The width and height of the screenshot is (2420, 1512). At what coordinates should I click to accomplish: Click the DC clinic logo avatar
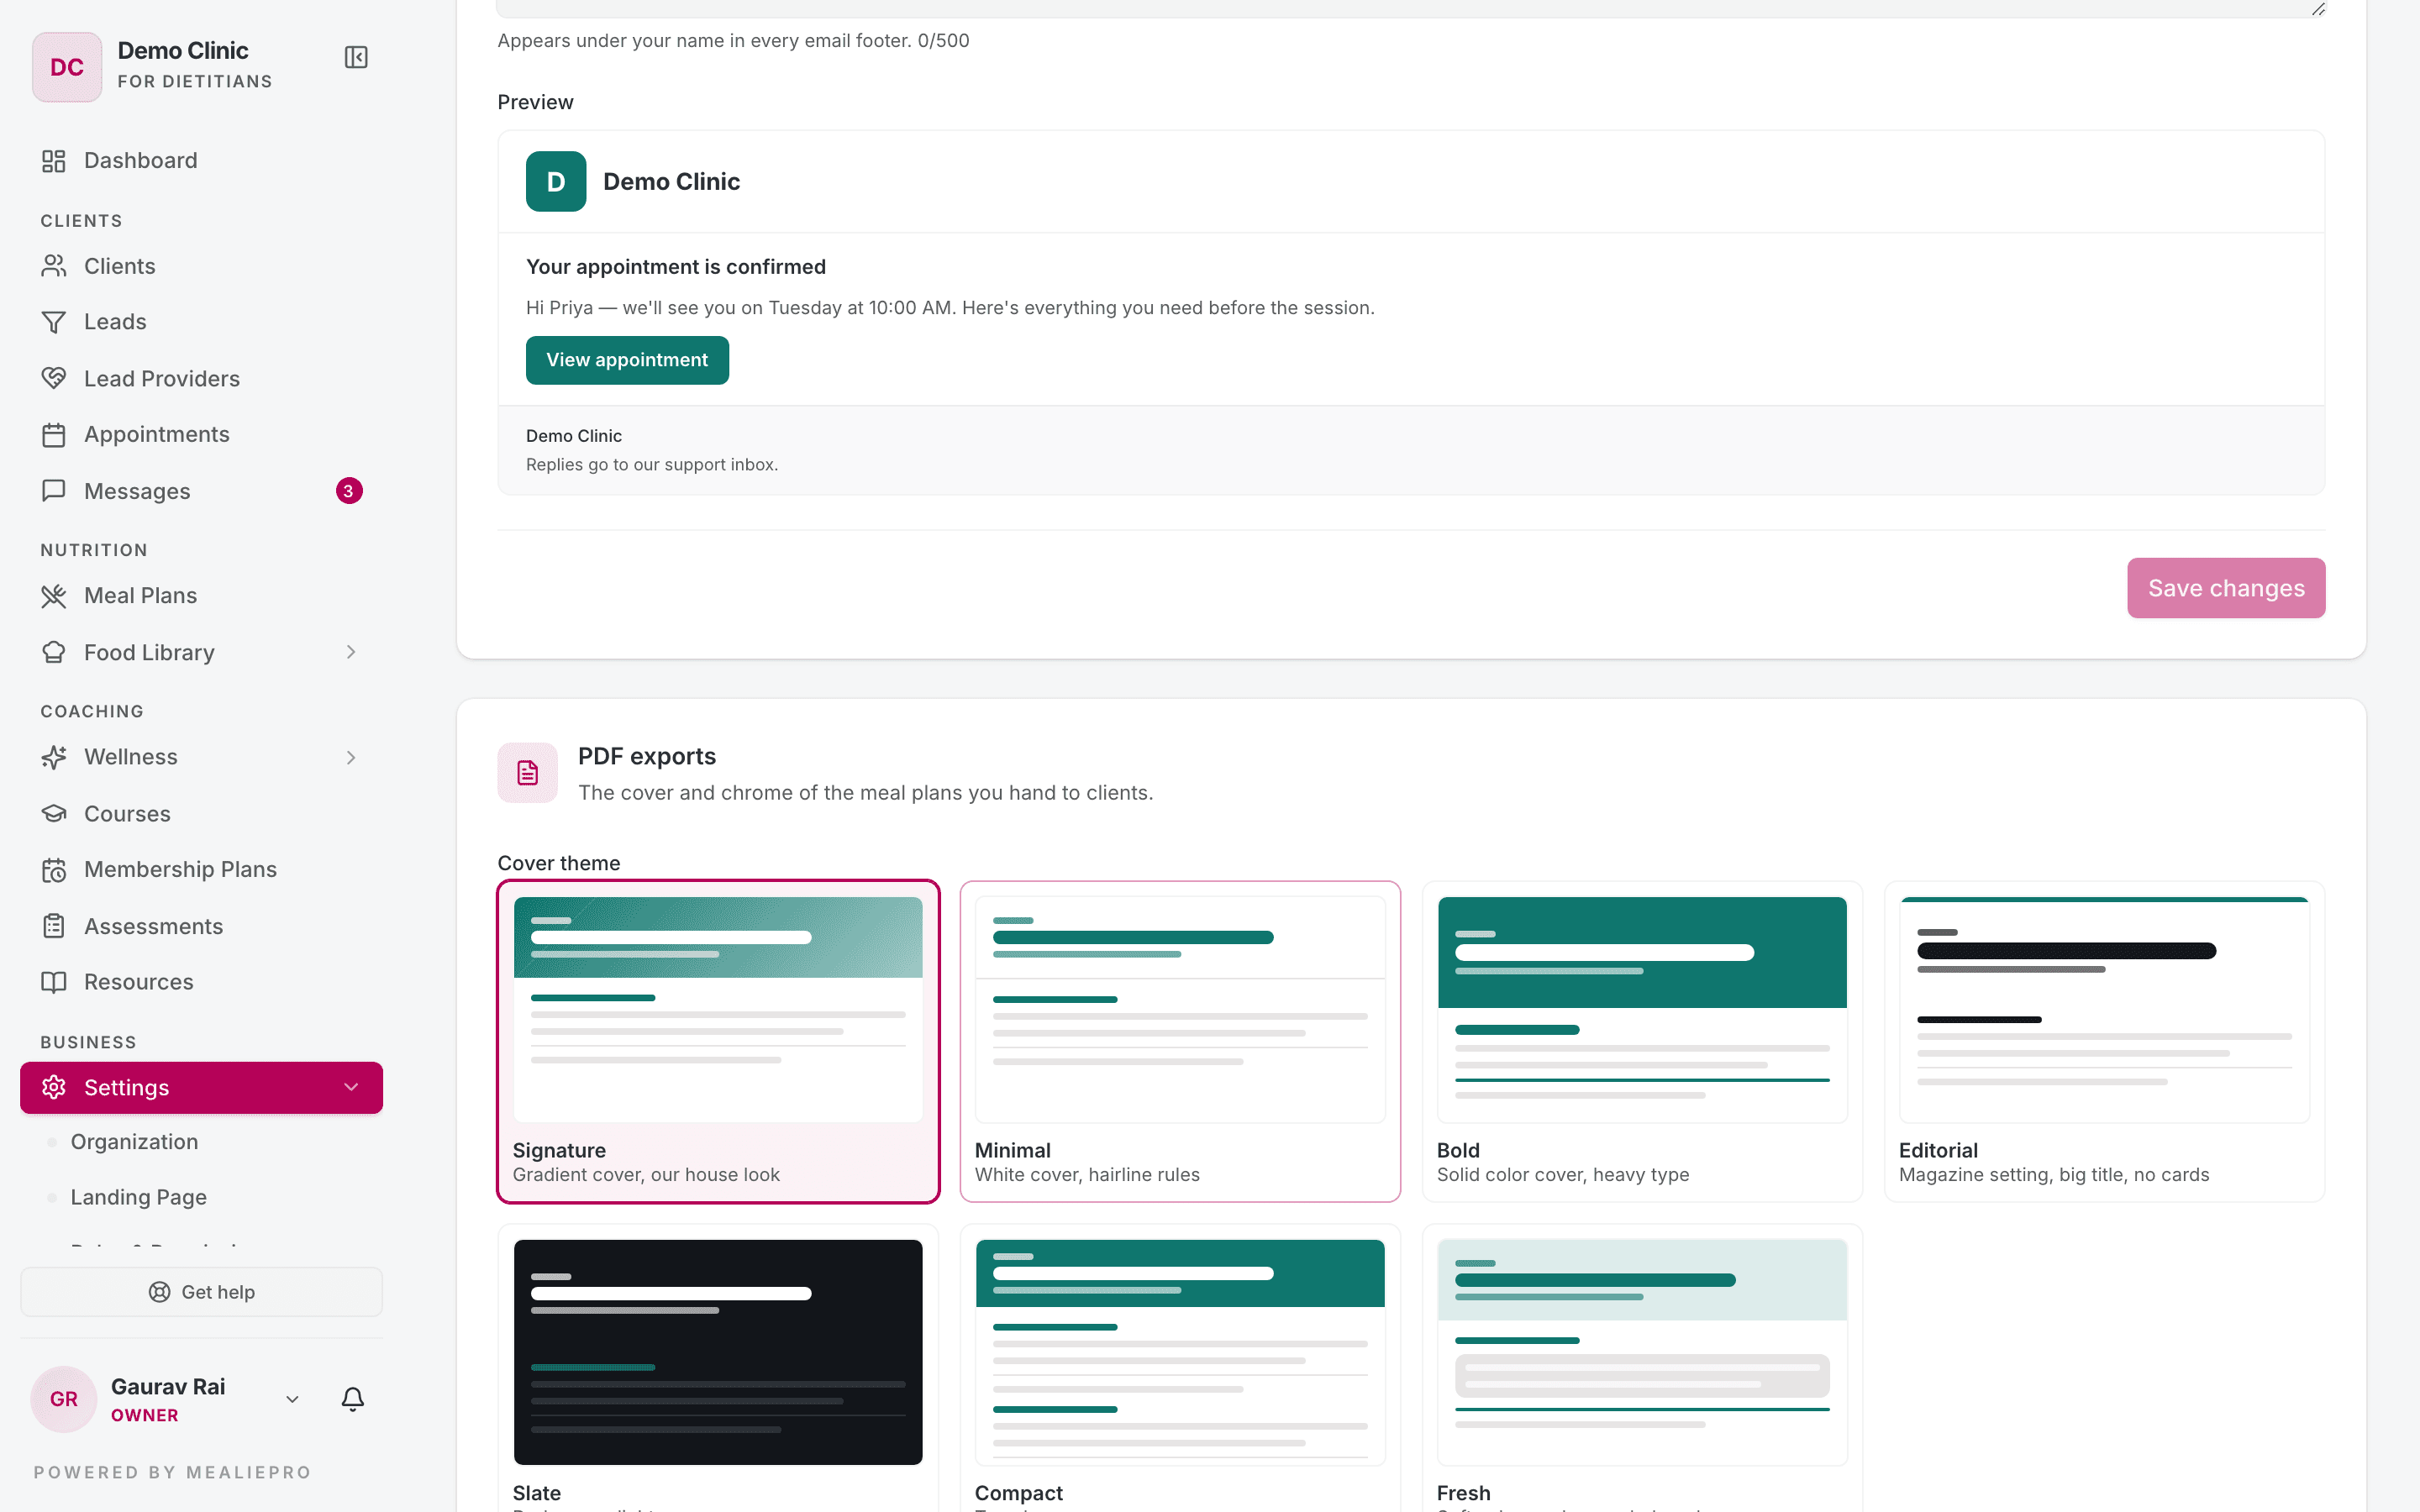tap(67, 67)
